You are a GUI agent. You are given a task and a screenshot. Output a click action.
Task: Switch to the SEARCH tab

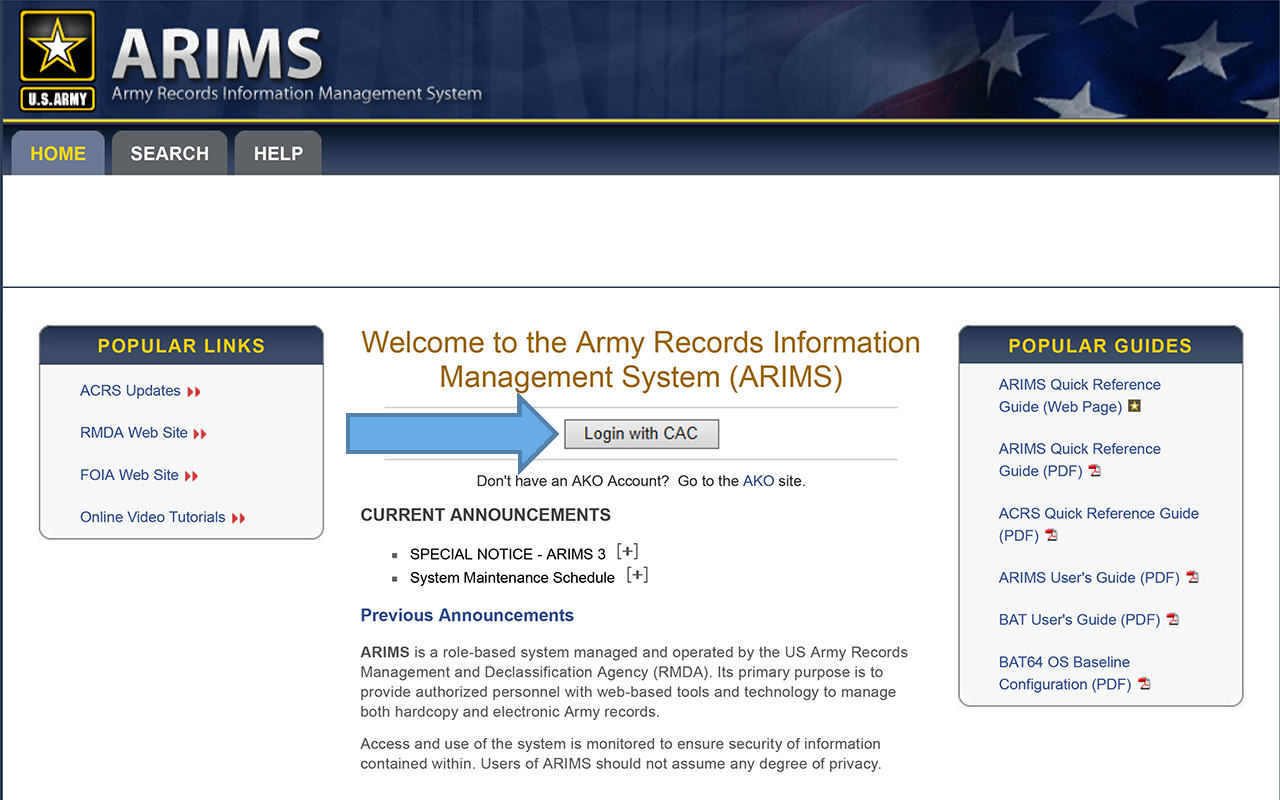[x=169, y=154]
